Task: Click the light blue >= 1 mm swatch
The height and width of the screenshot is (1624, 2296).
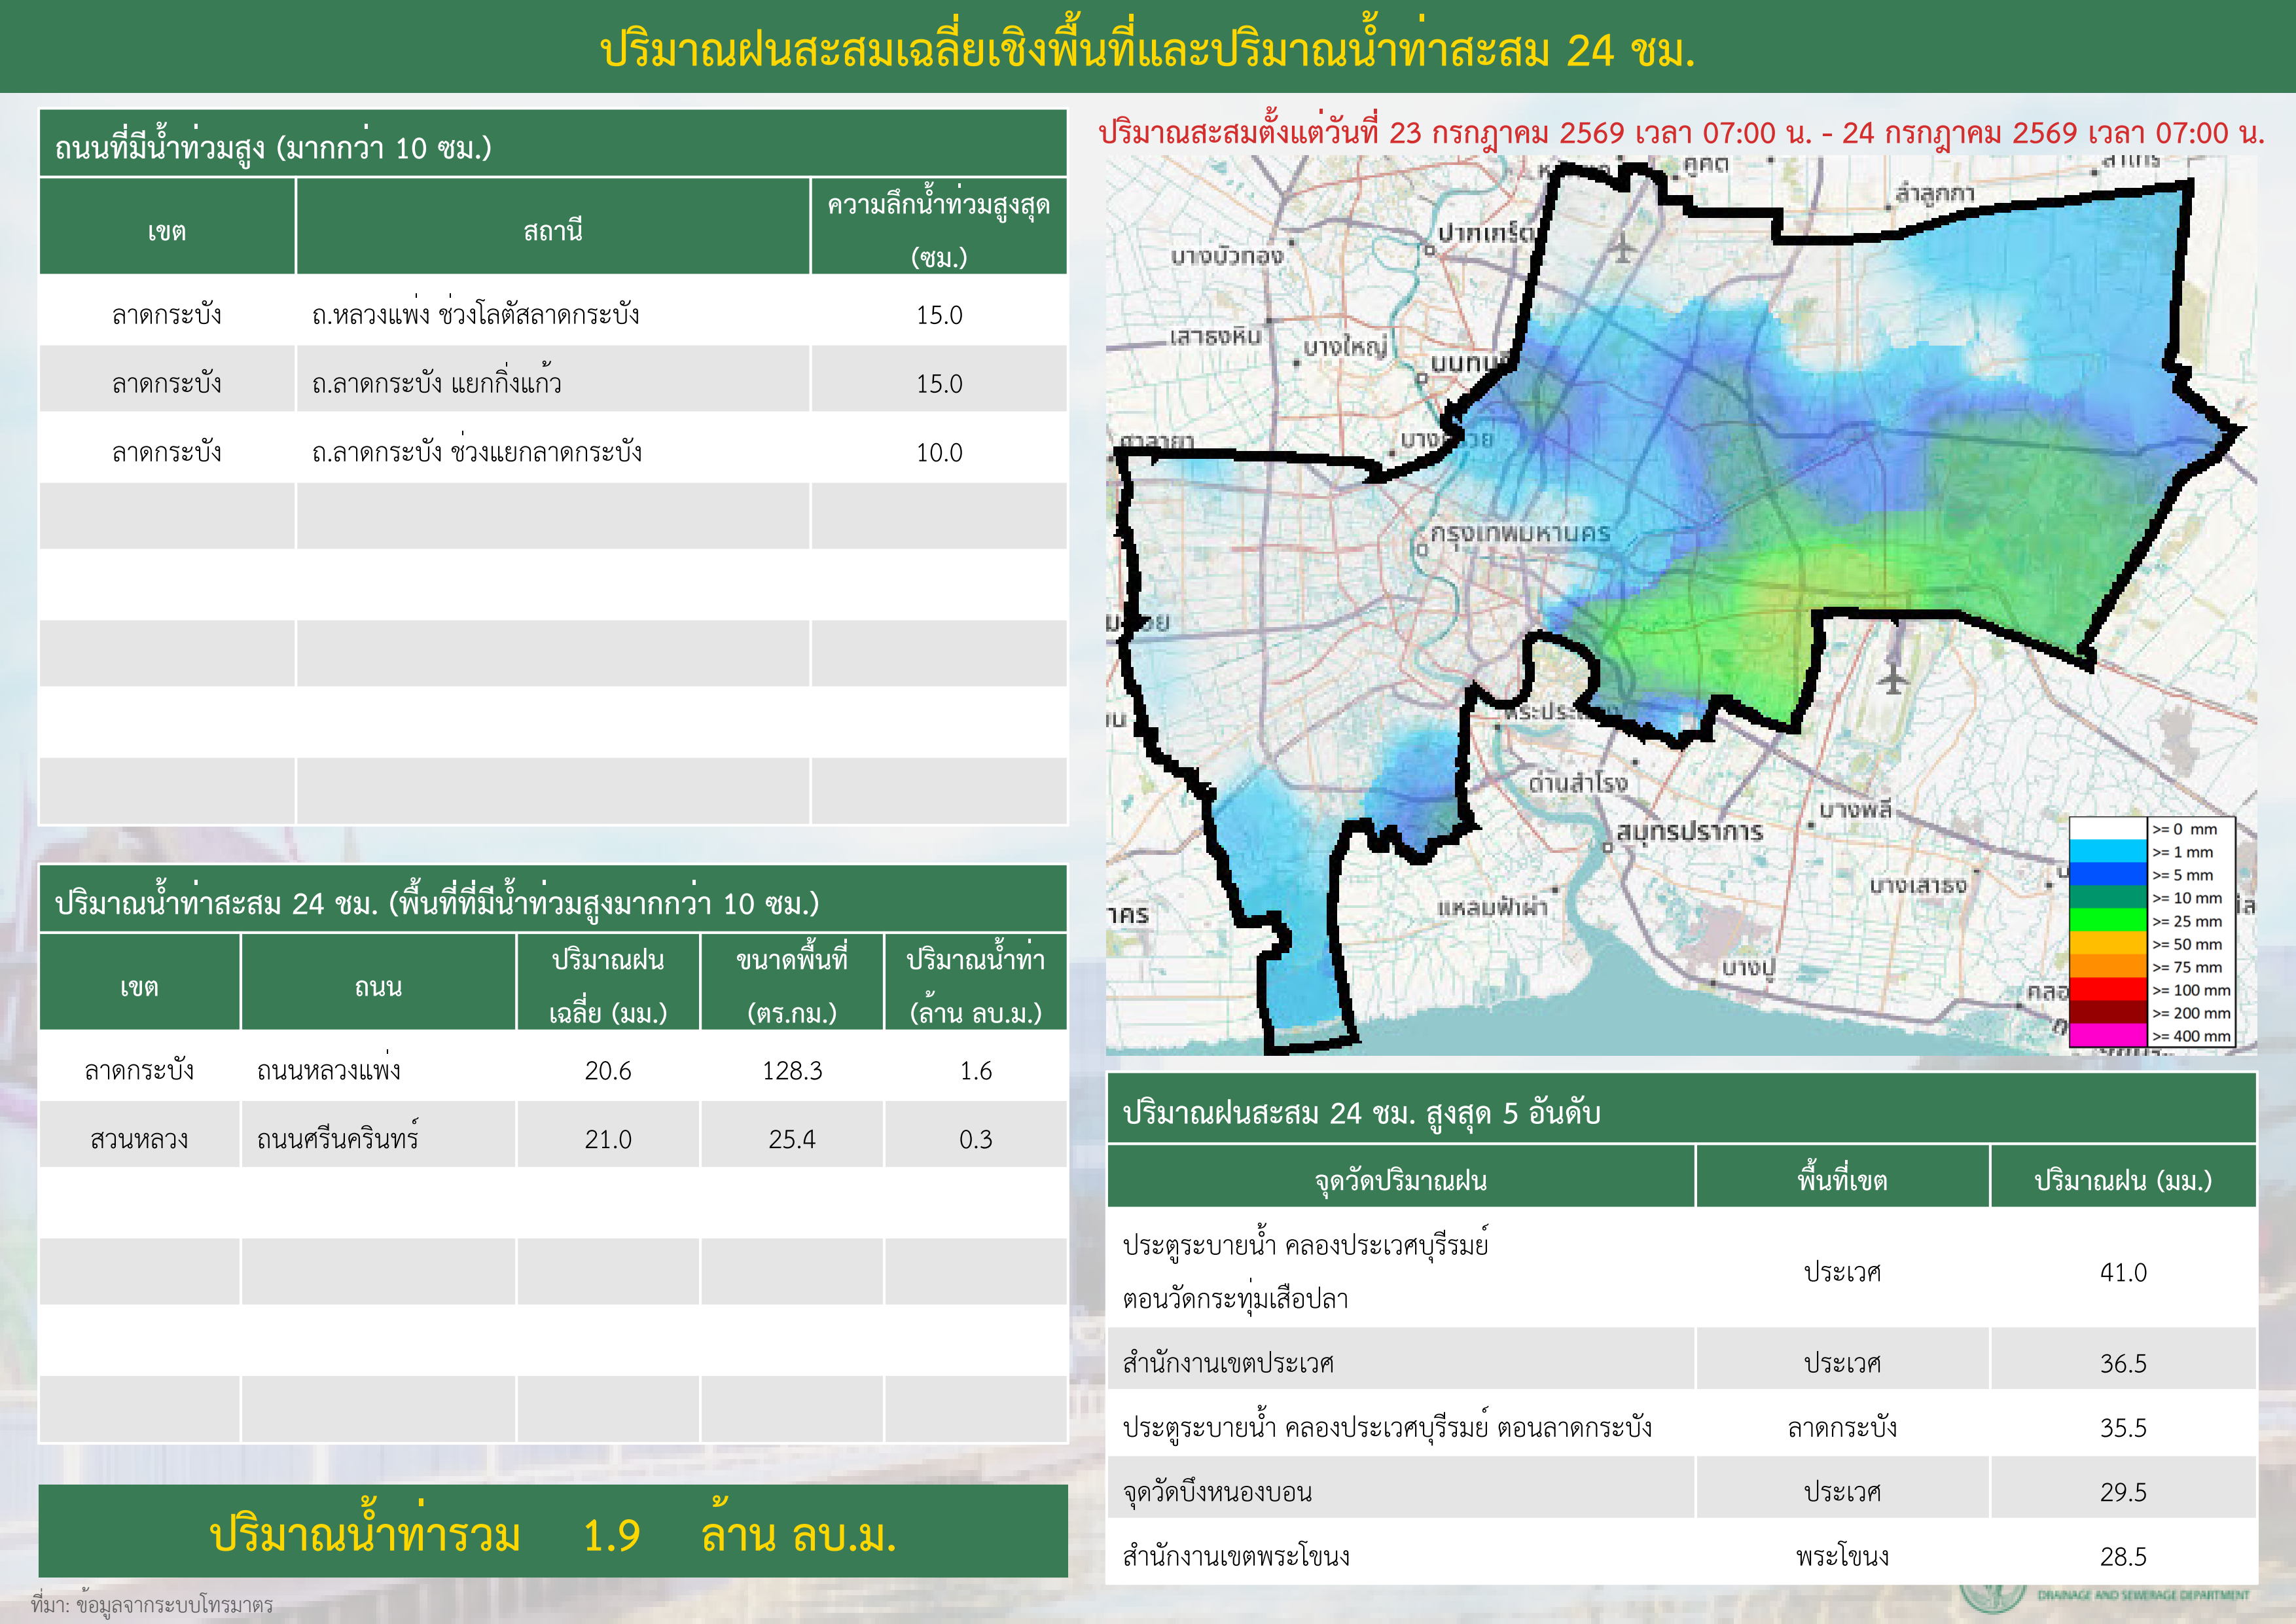Action: point(2108,852)
